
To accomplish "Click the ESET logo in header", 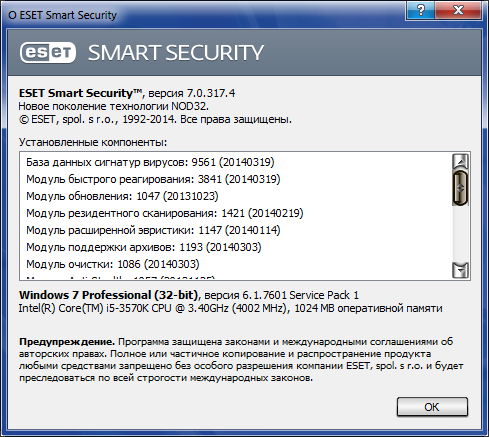I will pos(48,53).
